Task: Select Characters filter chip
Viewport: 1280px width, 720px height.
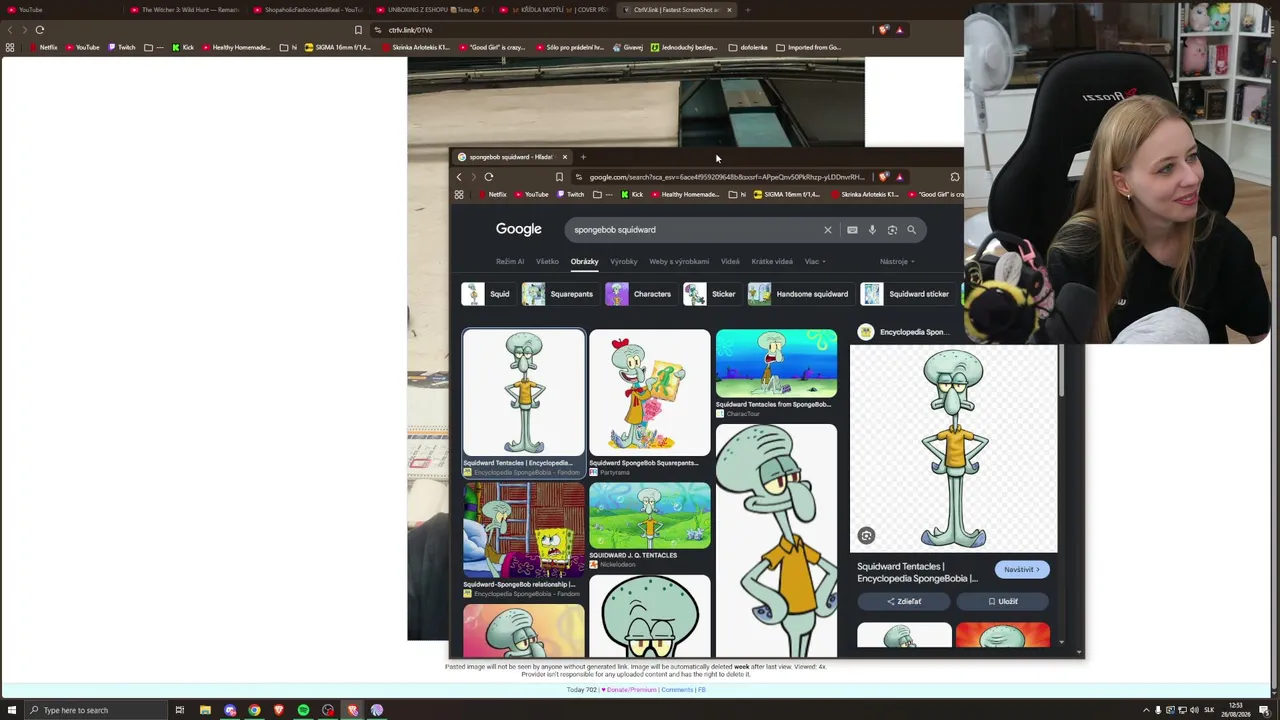Action: coord(639,294)
